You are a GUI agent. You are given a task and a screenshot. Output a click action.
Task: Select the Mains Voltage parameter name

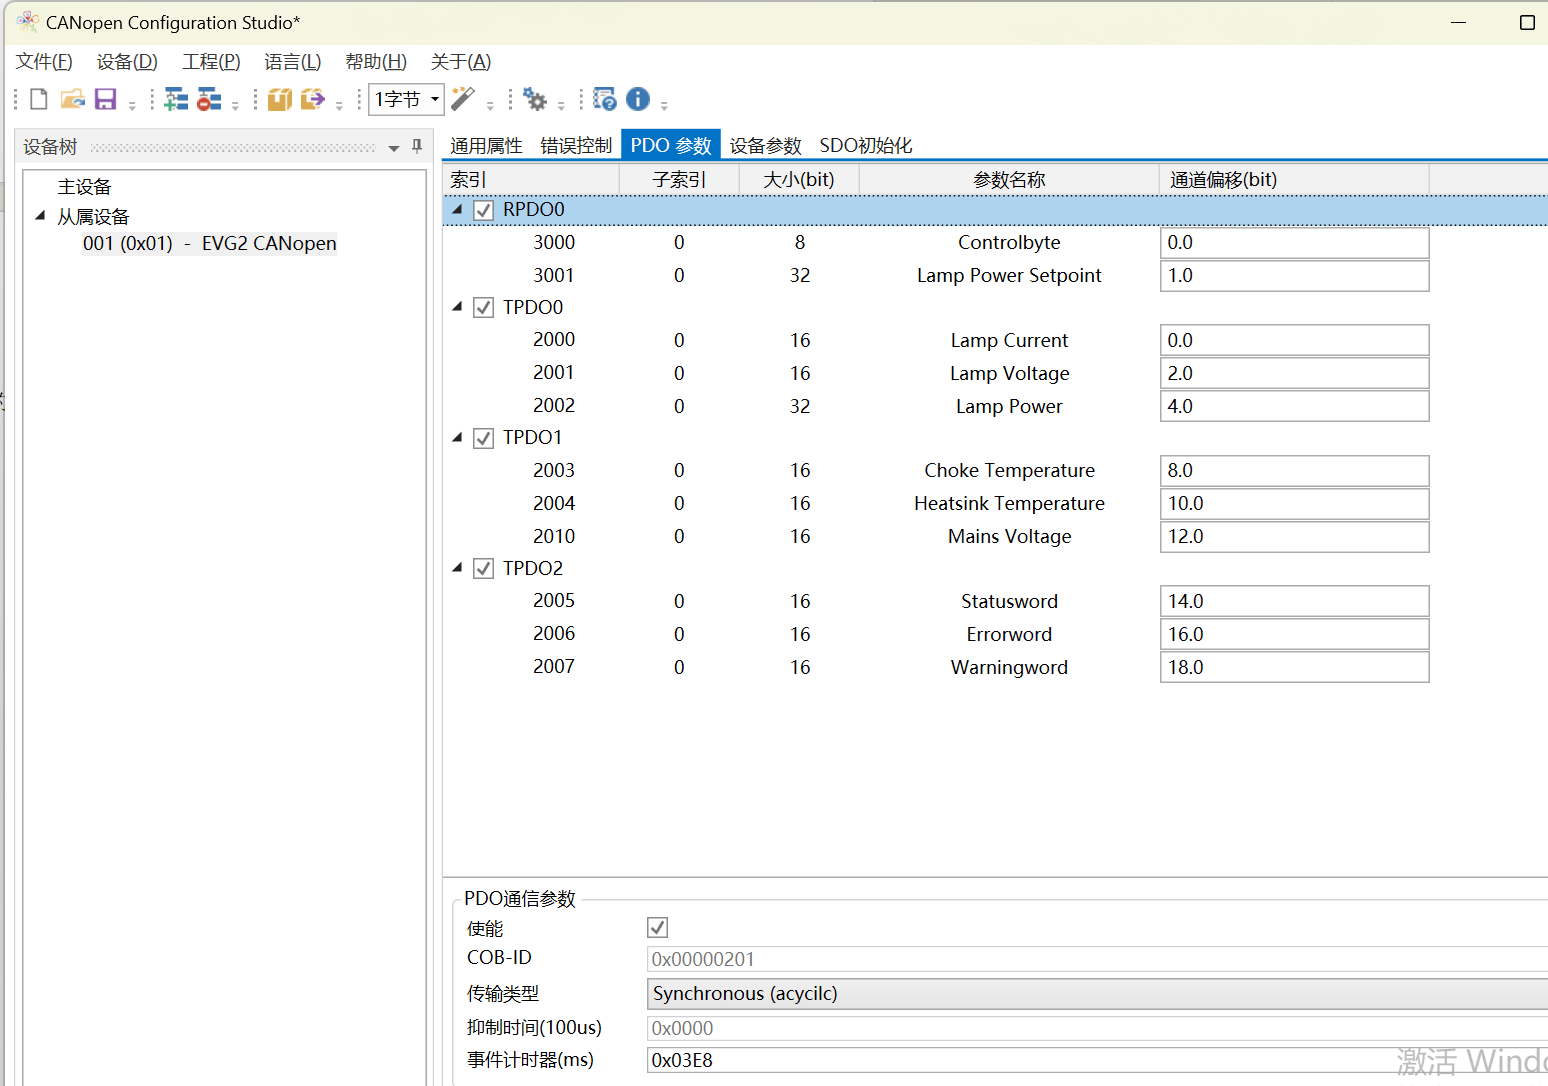pos(1009,536)
